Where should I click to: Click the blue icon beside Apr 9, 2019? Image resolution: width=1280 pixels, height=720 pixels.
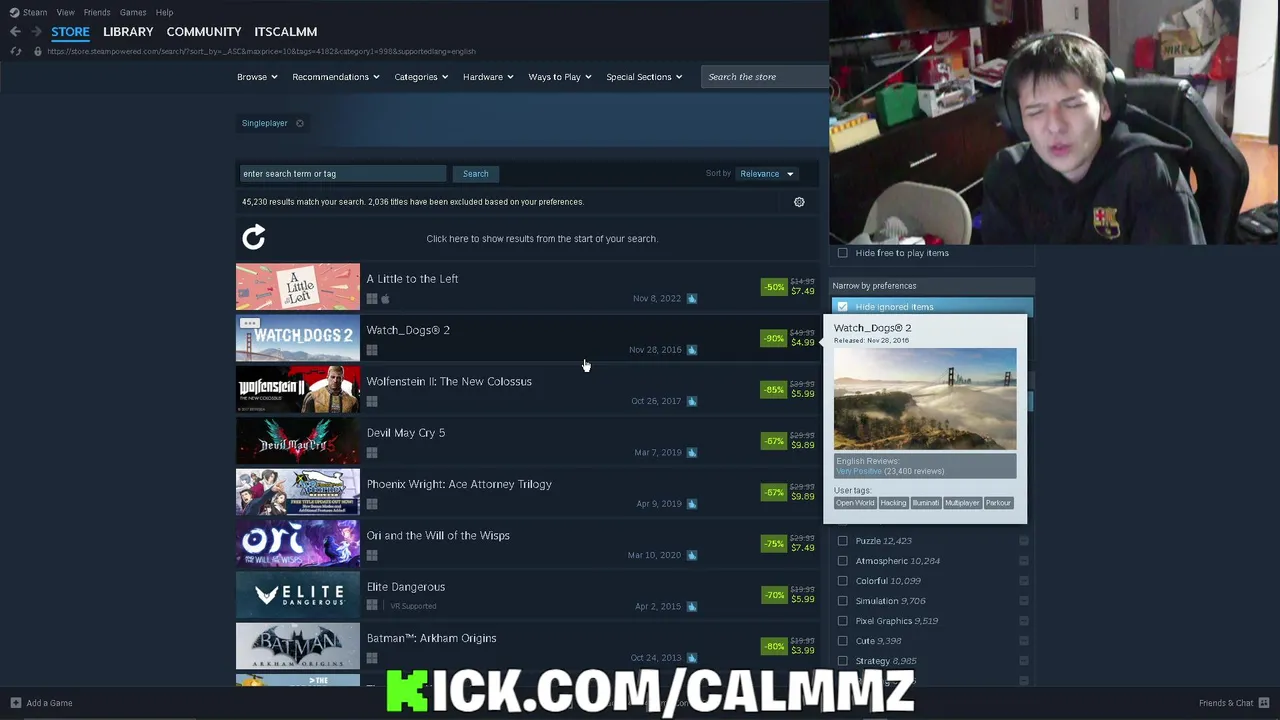[x=692, y=504]
